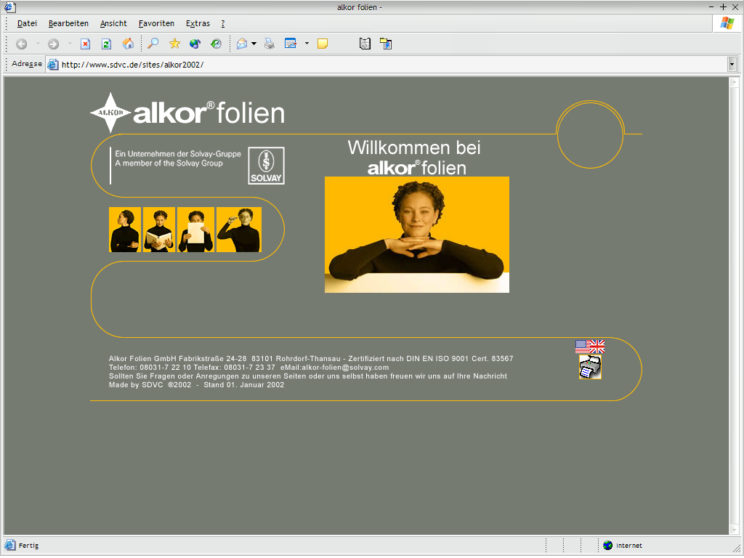The height and width of the screenshot is (558, 744).
Task: Click the Back navigation arrow
Action: pos(21,44)
